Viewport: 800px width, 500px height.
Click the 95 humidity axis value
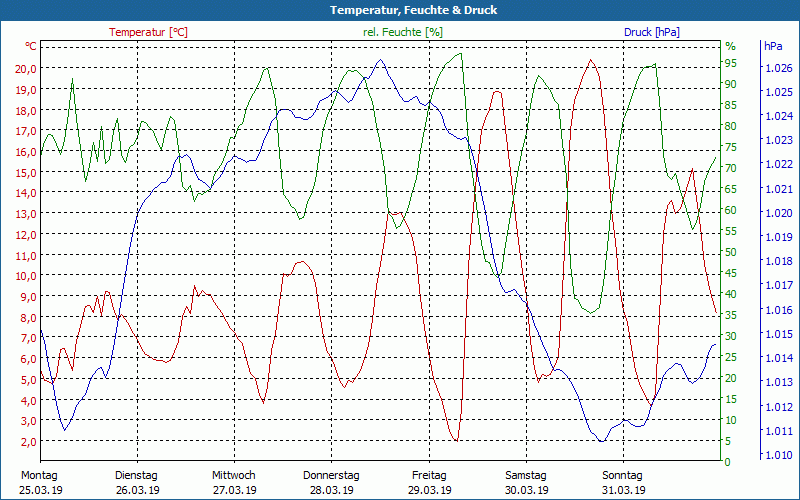[731, 63]
